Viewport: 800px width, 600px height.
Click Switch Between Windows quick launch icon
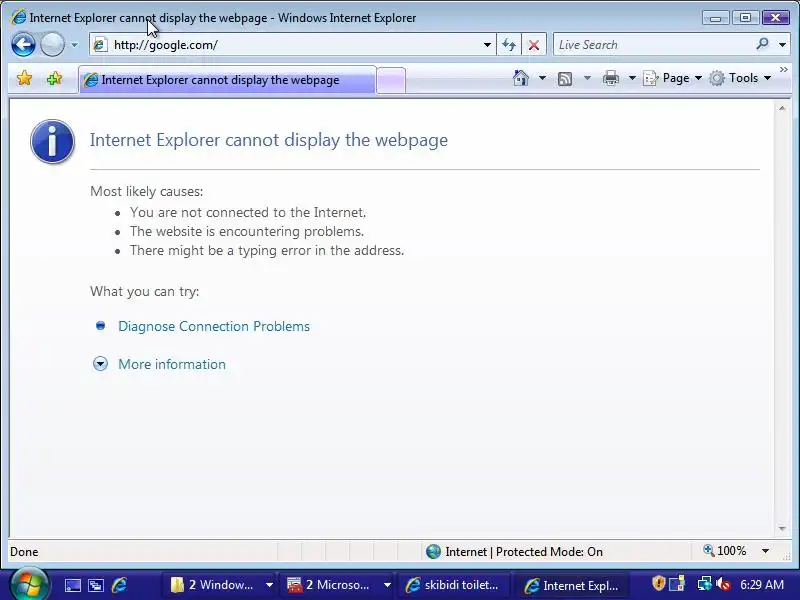click(x=96, y=585)
